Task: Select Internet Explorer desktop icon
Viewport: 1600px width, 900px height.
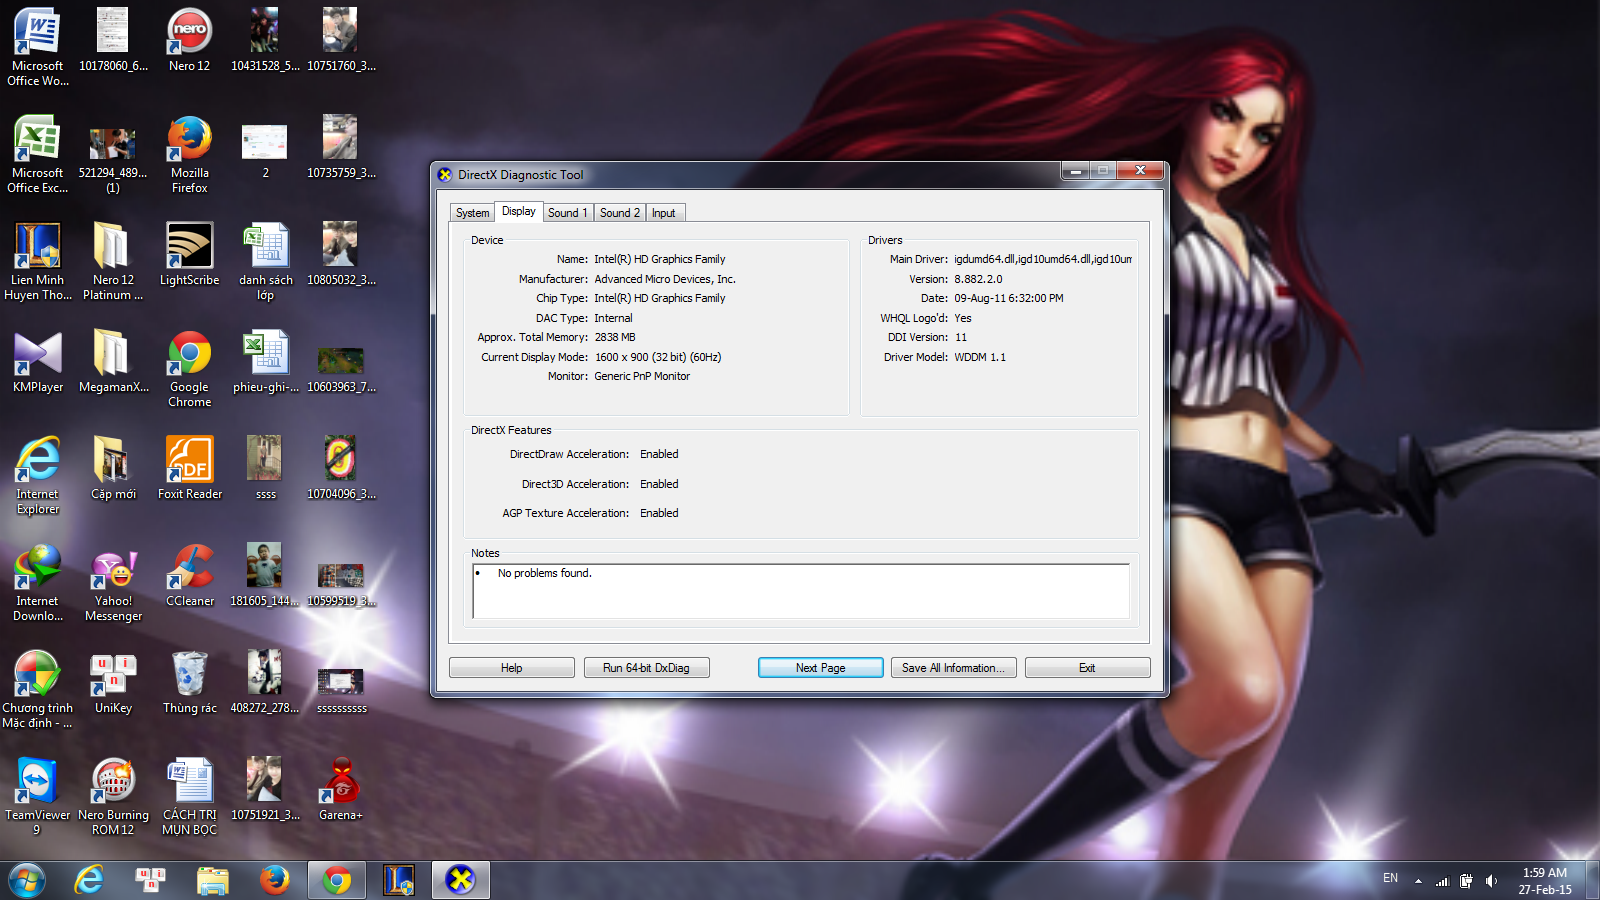Action: point(38,475)
